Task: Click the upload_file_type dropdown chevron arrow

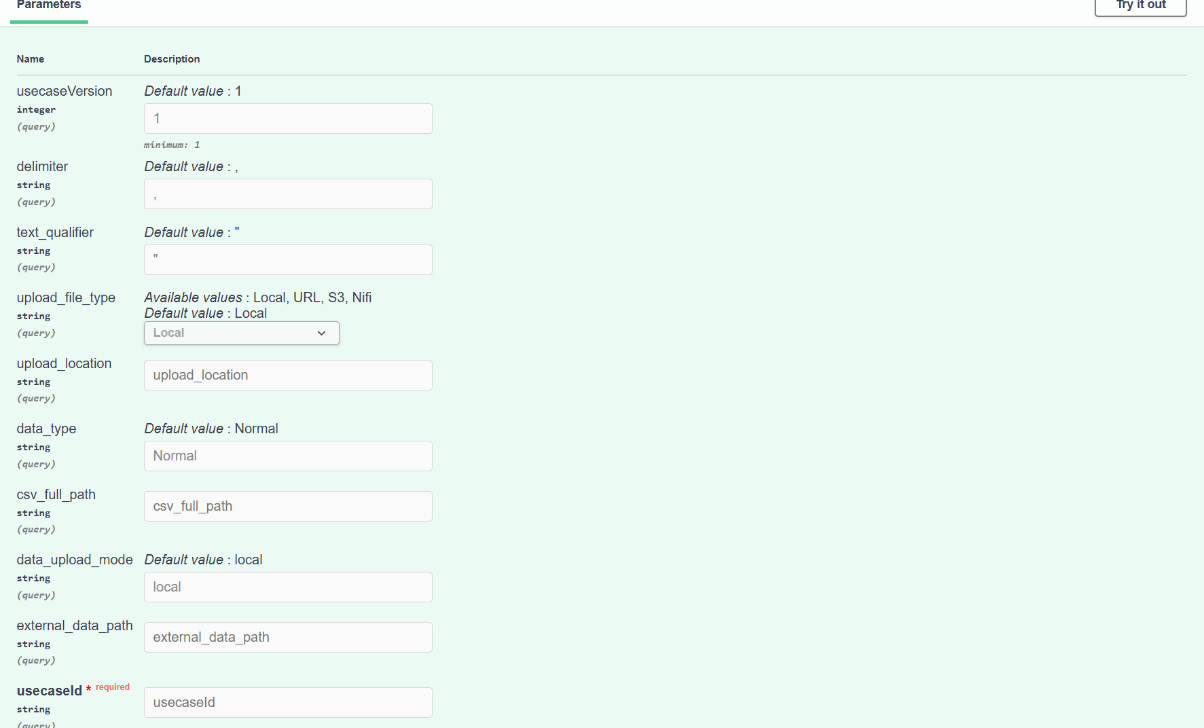Action: (x=321, y=332)
